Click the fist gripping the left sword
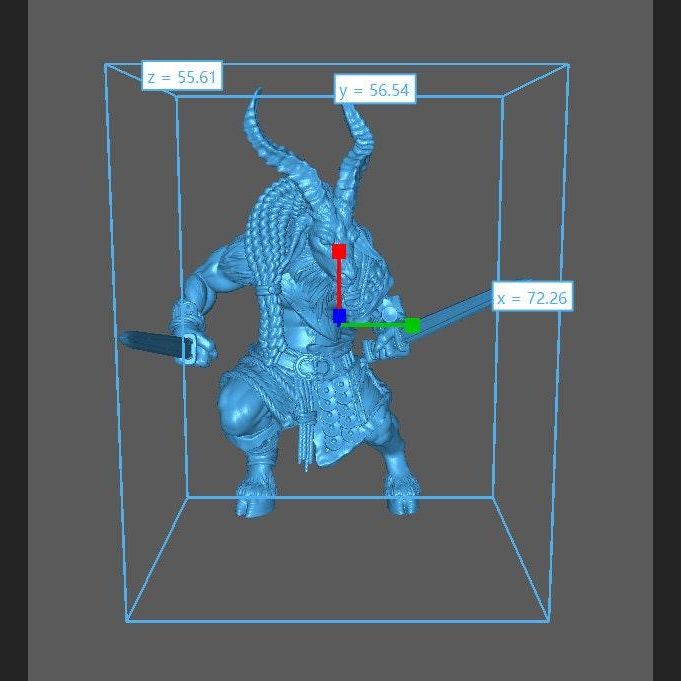Viewport: 681px width, 681px height. [x=201, y=349]
